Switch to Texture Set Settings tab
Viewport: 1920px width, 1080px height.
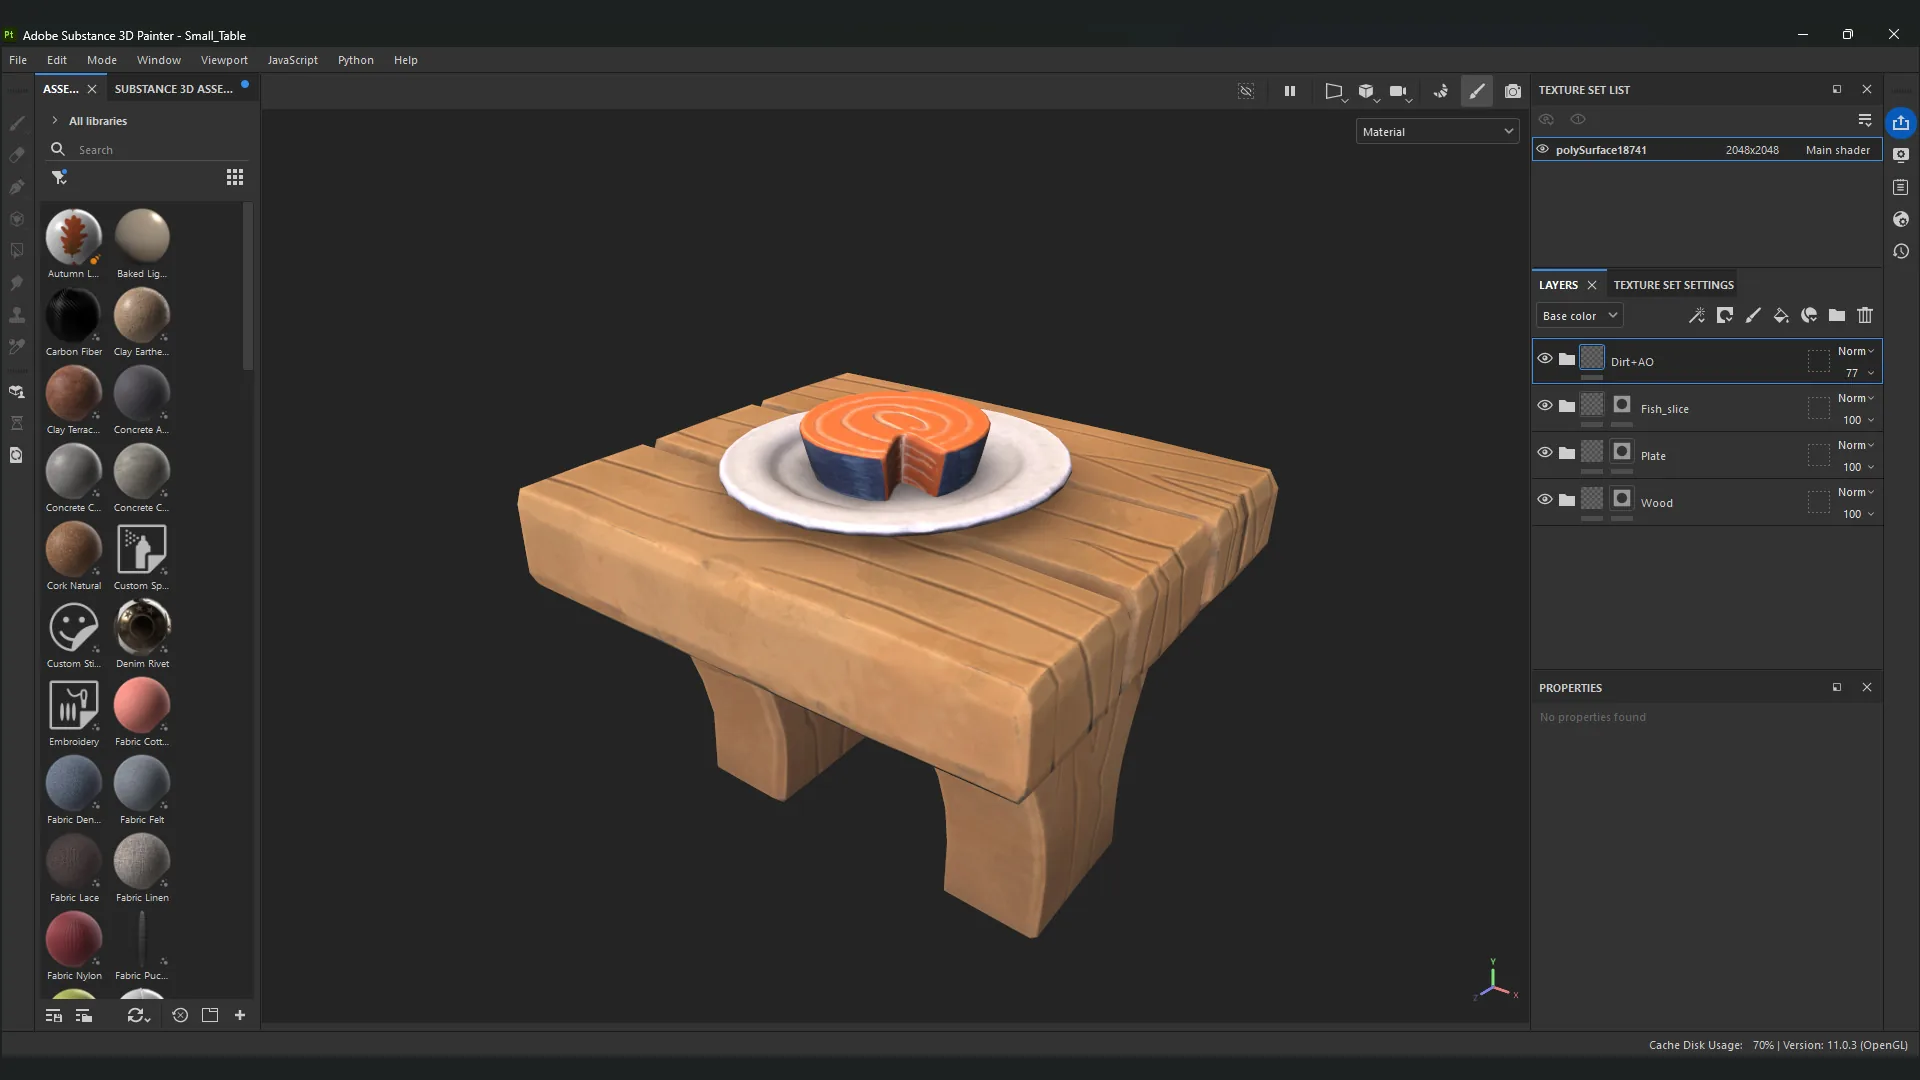(1673, 285)
